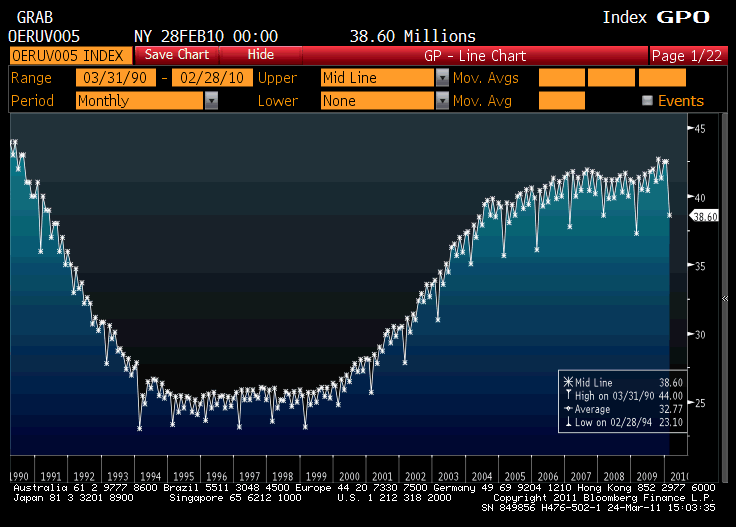Click the lower Mov. Avg input box
The width and height of the screenshot is (736, 527).
(561, 101)
